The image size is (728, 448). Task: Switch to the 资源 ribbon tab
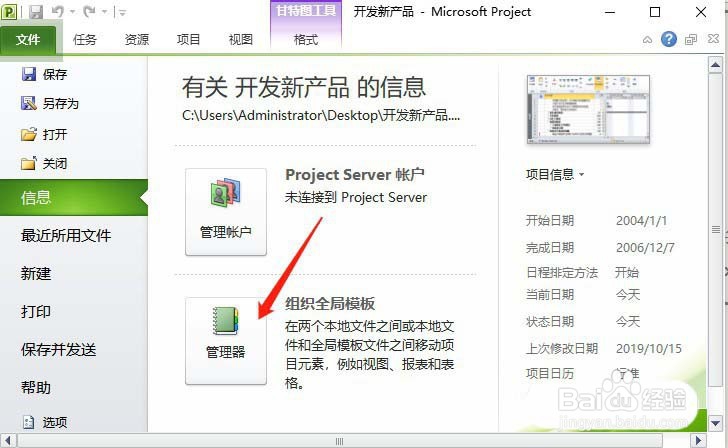coord(136,40)
